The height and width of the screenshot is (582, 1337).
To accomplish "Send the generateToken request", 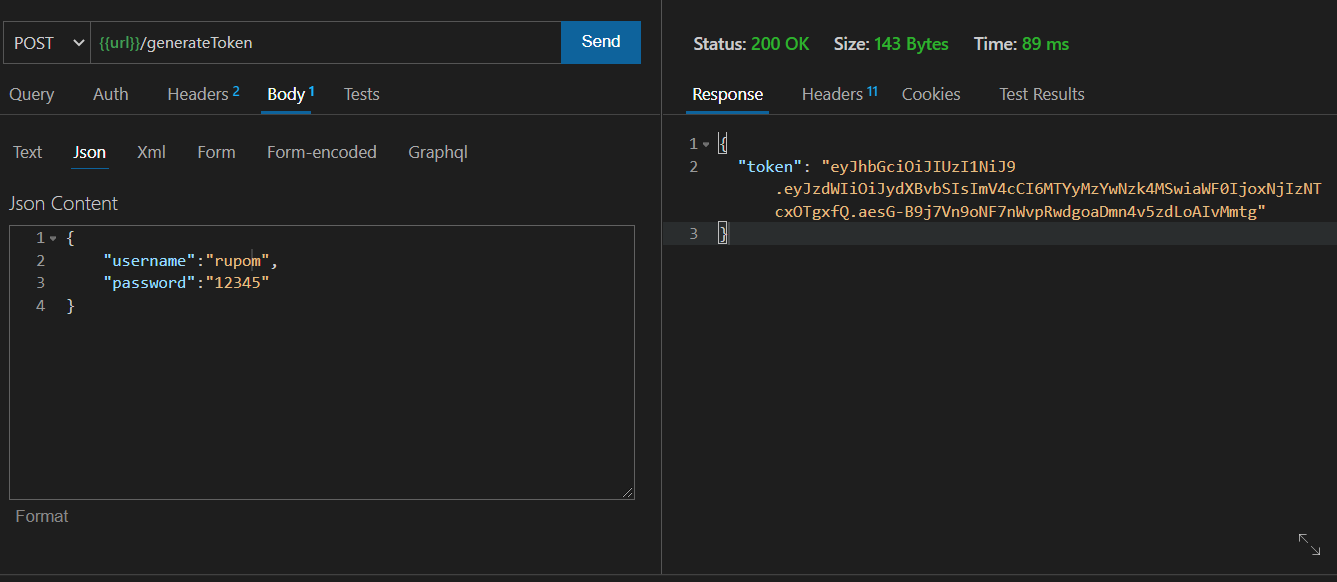I will coord(600,41).
